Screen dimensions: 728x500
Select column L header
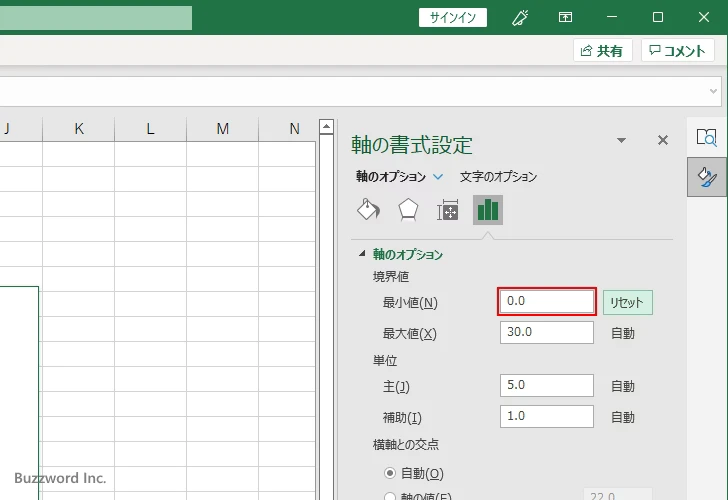pos(150,129)
